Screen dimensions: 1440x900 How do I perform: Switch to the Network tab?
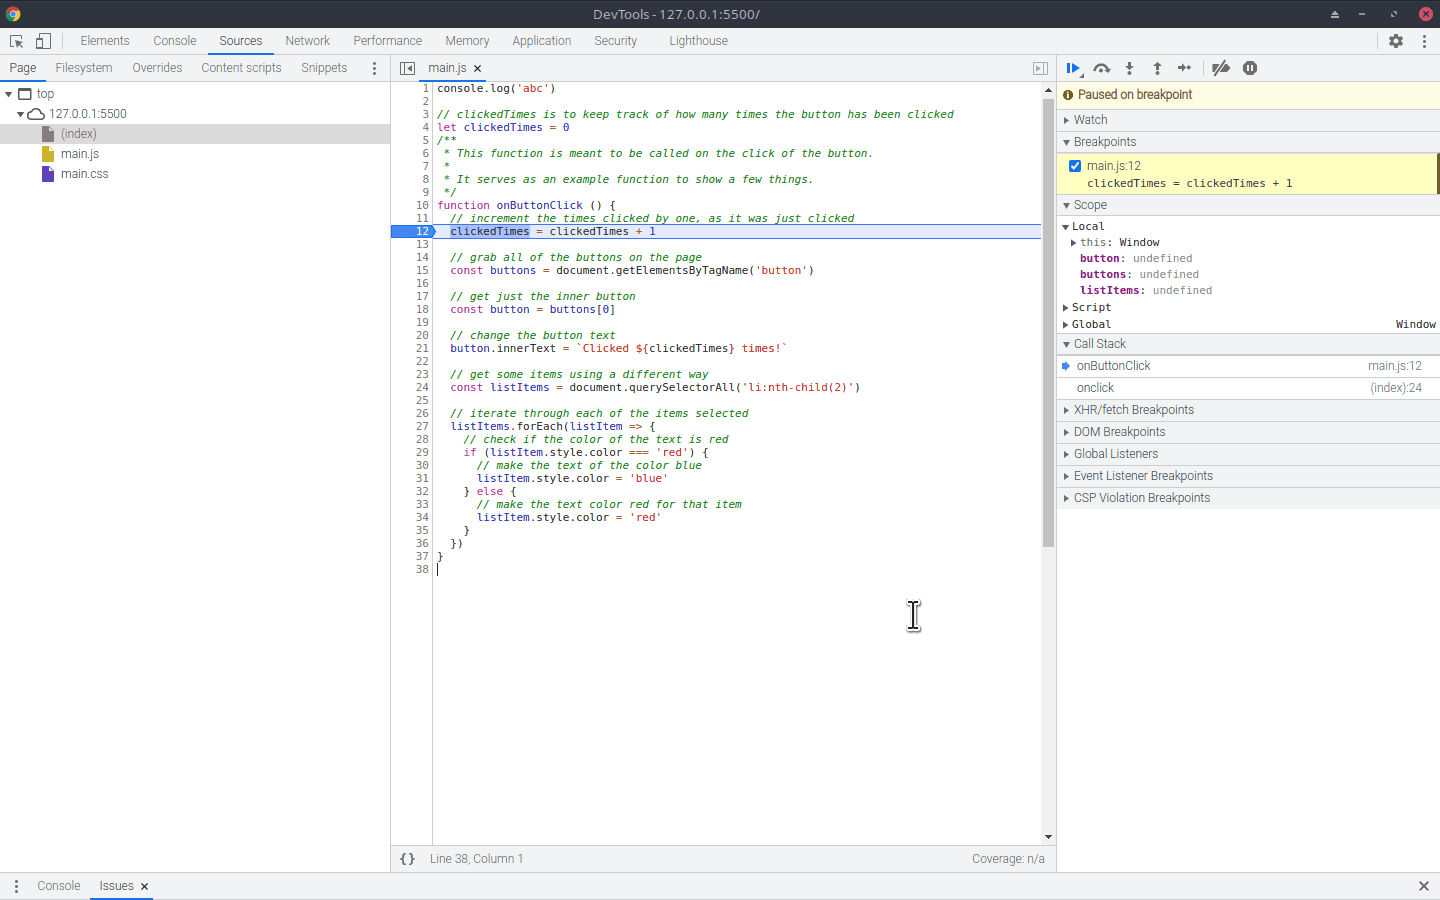click(x=307, y=40)
